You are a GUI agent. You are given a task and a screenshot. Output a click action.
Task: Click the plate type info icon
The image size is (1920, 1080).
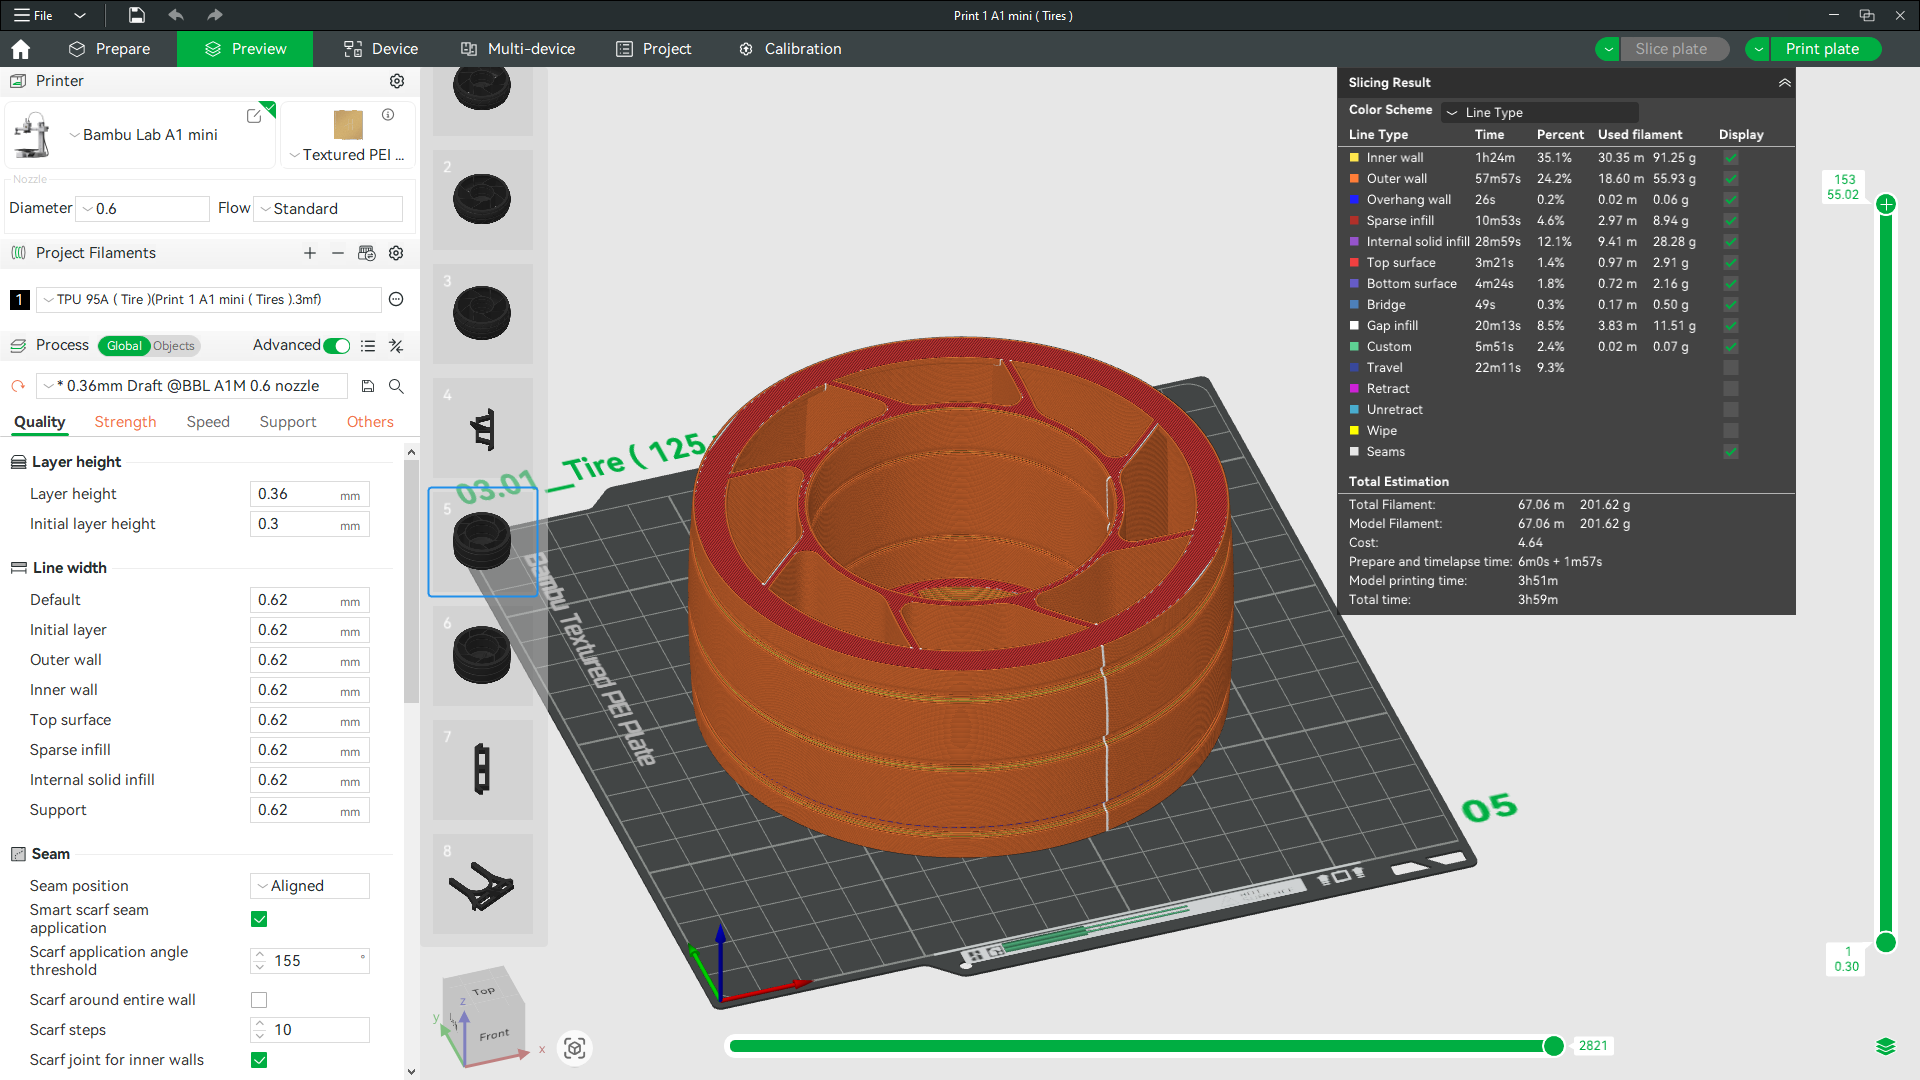[388, 115]
